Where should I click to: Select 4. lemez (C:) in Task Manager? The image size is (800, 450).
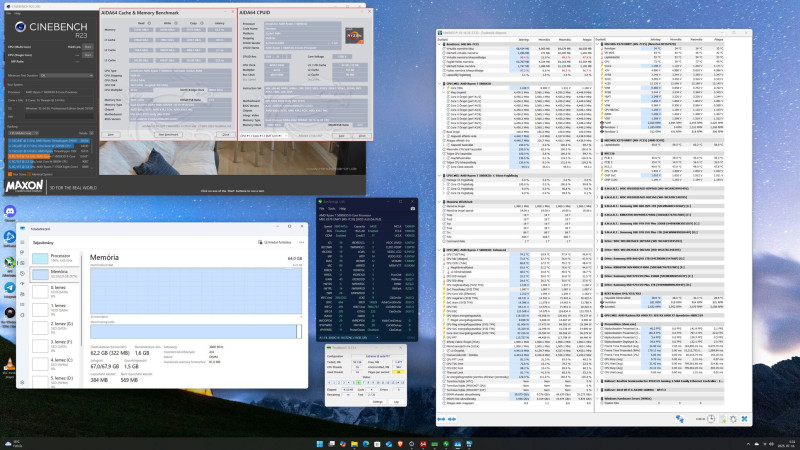click(x=55, y=363)
